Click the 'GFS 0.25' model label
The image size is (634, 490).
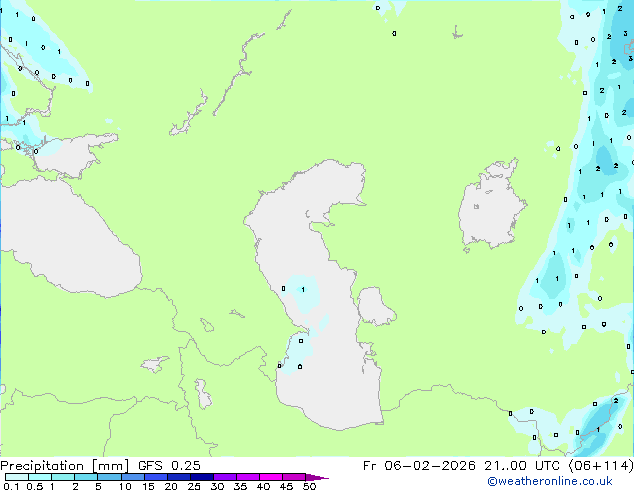coord(169,466)
